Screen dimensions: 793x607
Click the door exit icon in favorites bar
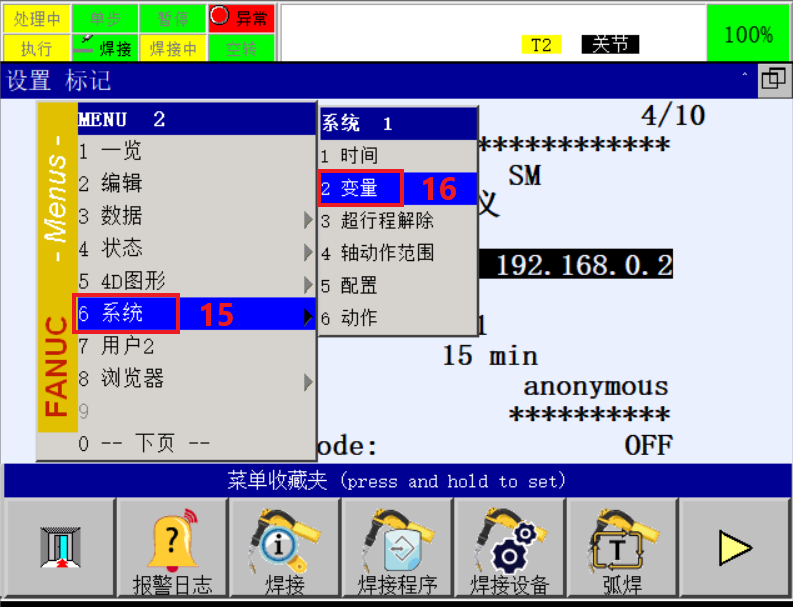click(60, 547)
